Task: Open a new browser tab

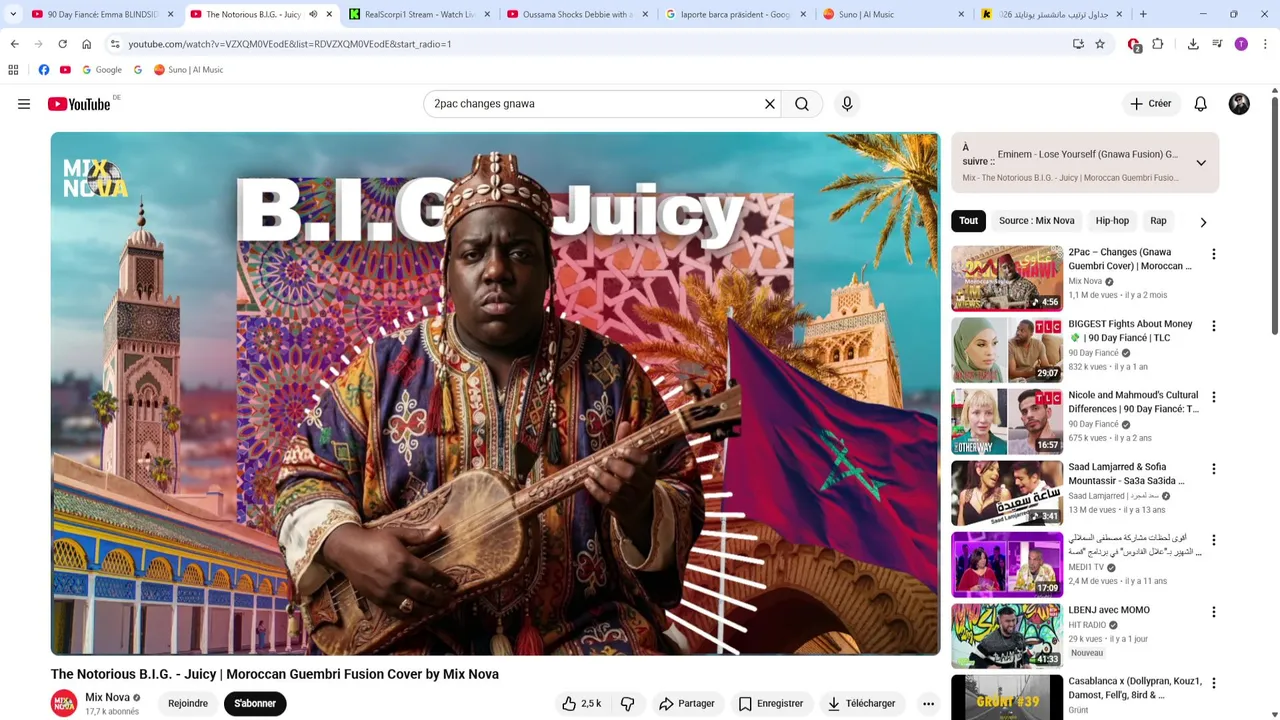Action: pyautogui.click(x=1143, y=14)
